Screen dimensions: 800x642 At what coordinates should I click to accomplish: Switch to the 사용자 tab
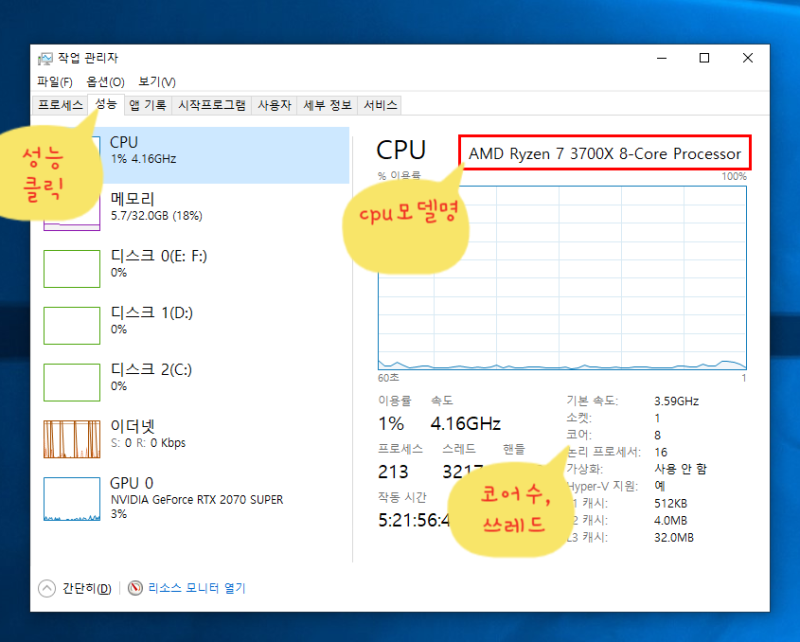[274, 105]
